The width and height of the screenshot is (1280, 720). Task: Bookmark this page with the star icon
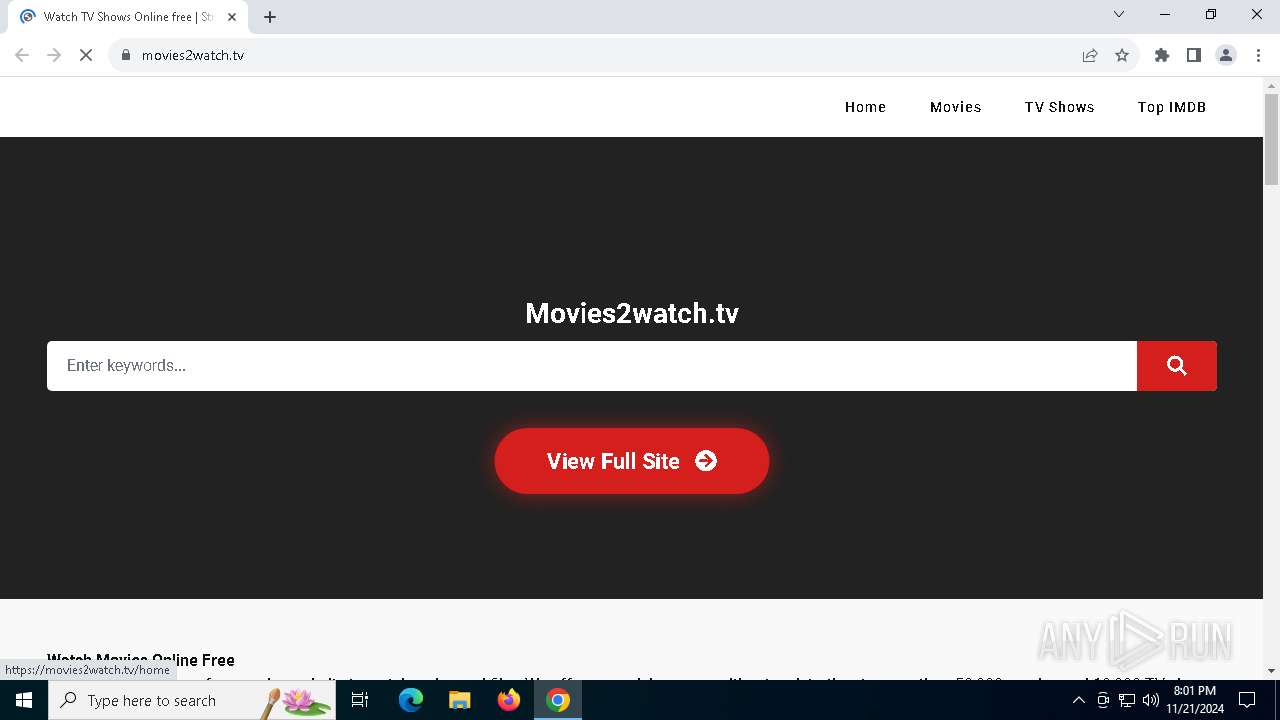(x=1122, y=55)
